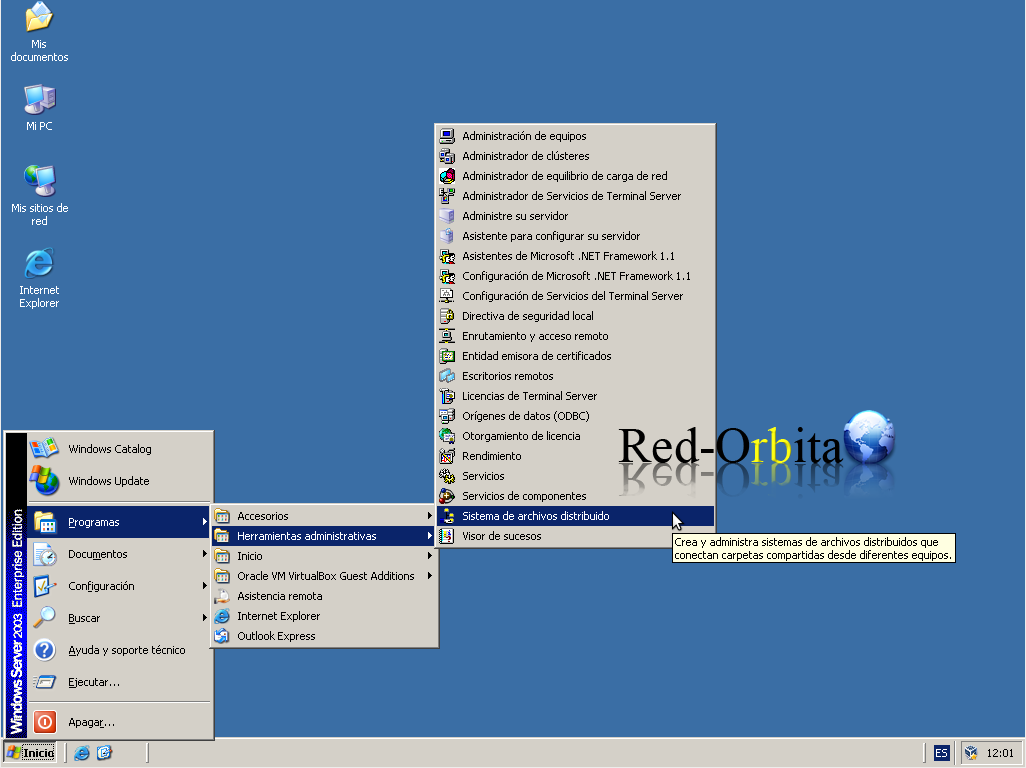Click the Rendimiento chart icon
The width and height of the screenshot is (1026, 768).
click(447, 456)
